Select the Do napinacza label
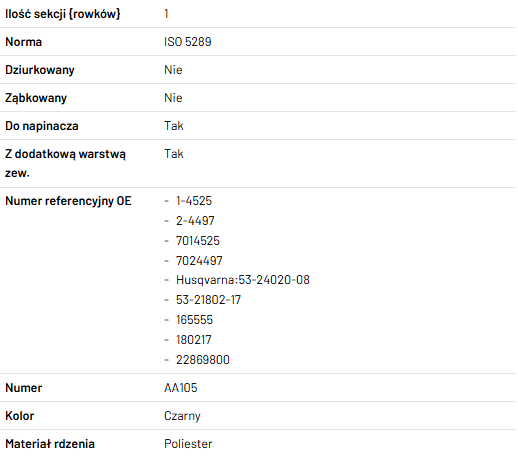518x456 pixels. coord(42,126)
